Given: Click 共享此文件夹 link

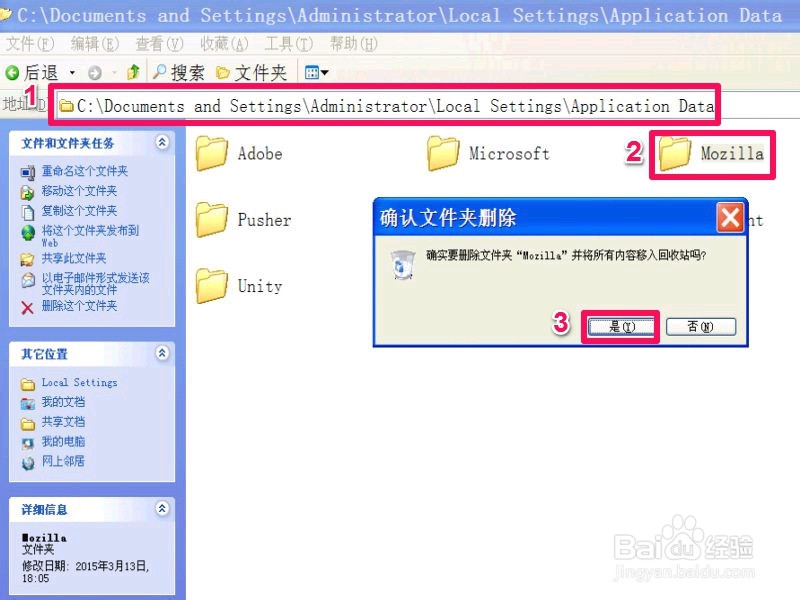Looking at the screenshot, I should pos(74,258).
